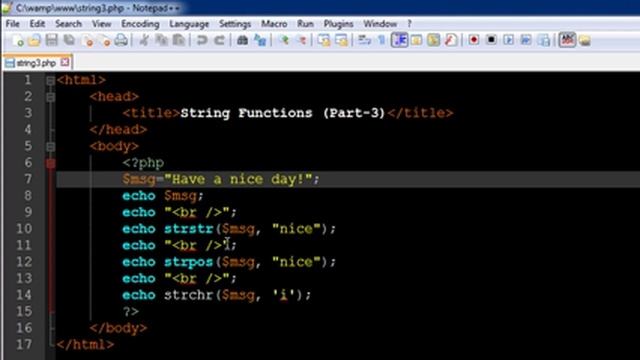The height and width of the screenshot is (360, 640).
Task: Zoom out of the editor text
Action: [301, 40]
